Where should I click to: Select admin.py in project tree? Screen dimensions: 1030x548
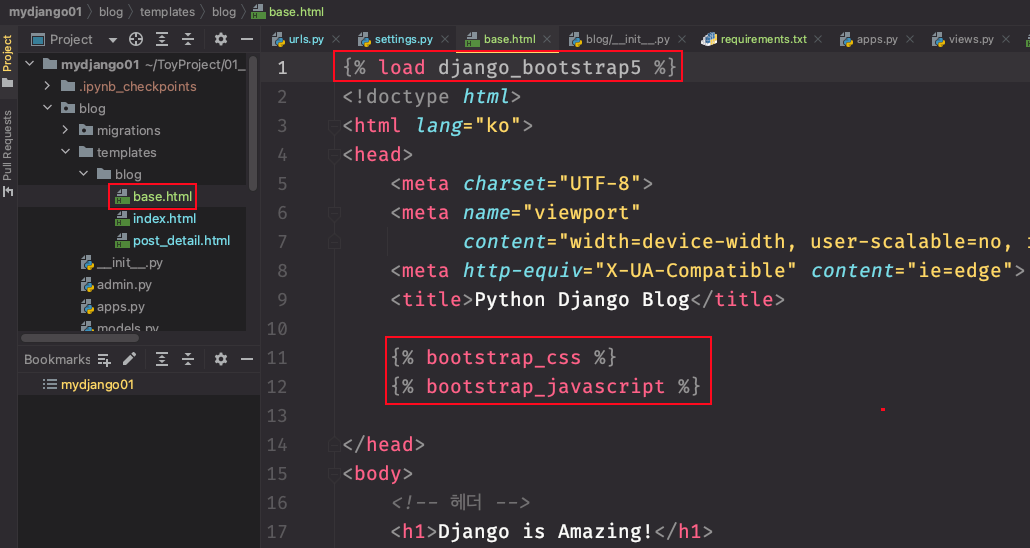[x=124, y=285]
